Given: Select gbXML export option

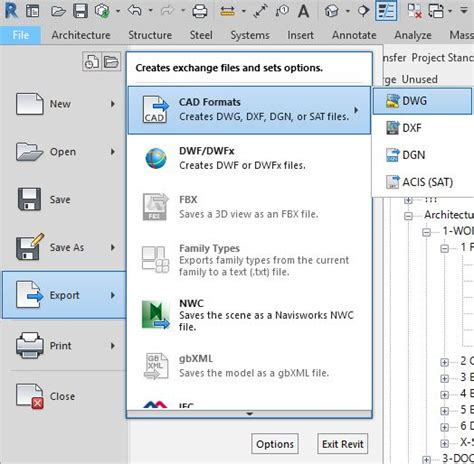Looking at the screenshot, I should [249, 366].
